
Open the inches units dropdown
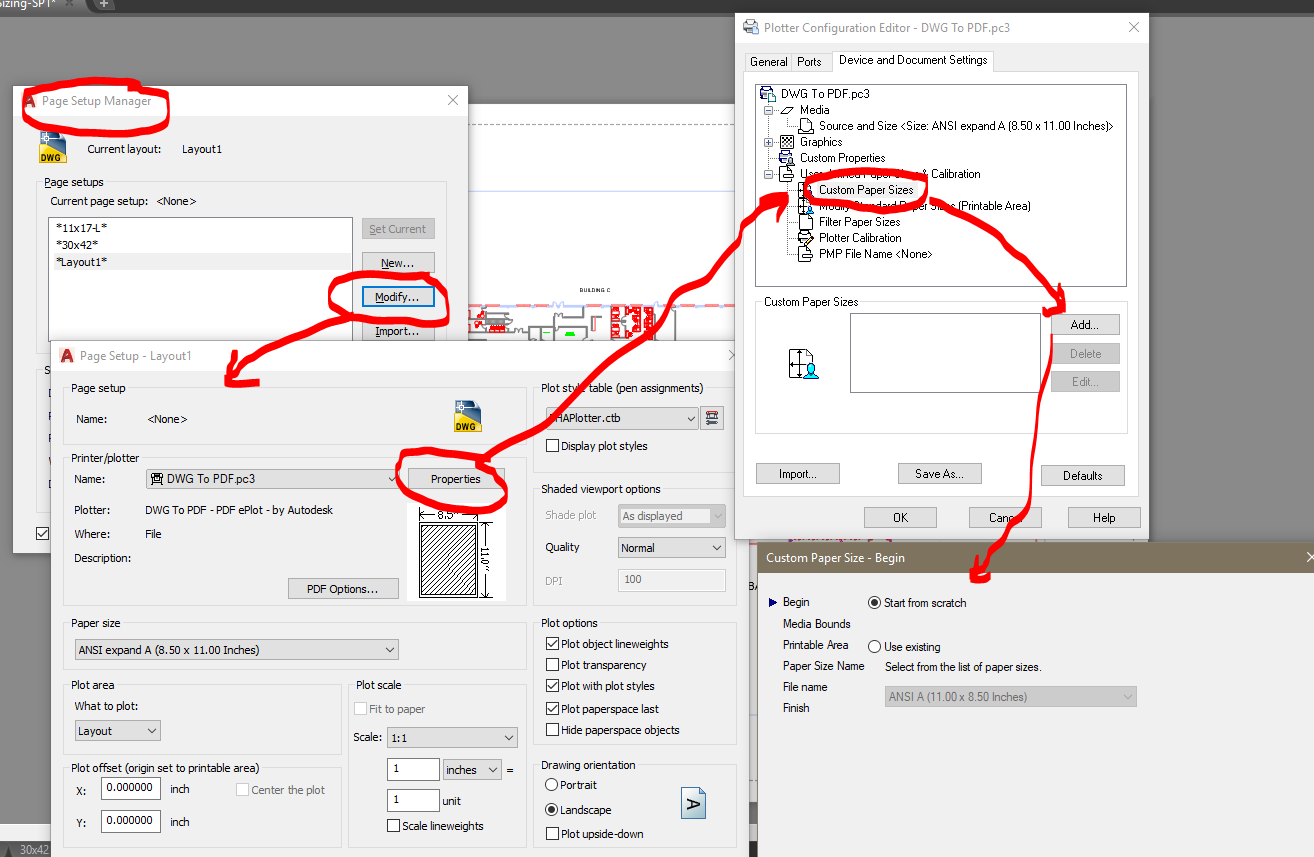coord(473,770)
